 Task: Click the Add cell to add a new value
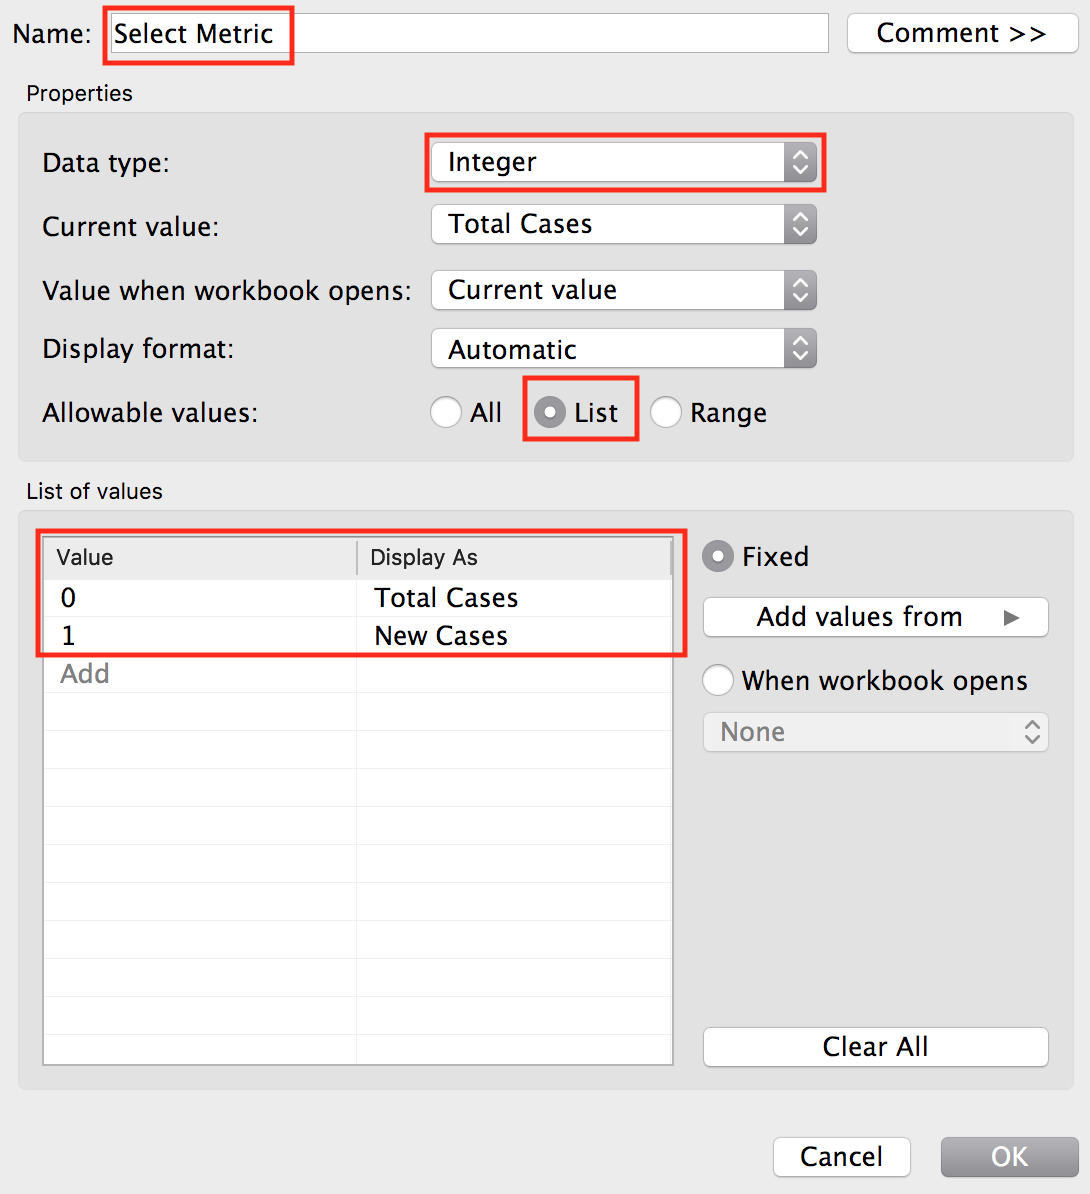pyautogui.click(x=84, y=673)
